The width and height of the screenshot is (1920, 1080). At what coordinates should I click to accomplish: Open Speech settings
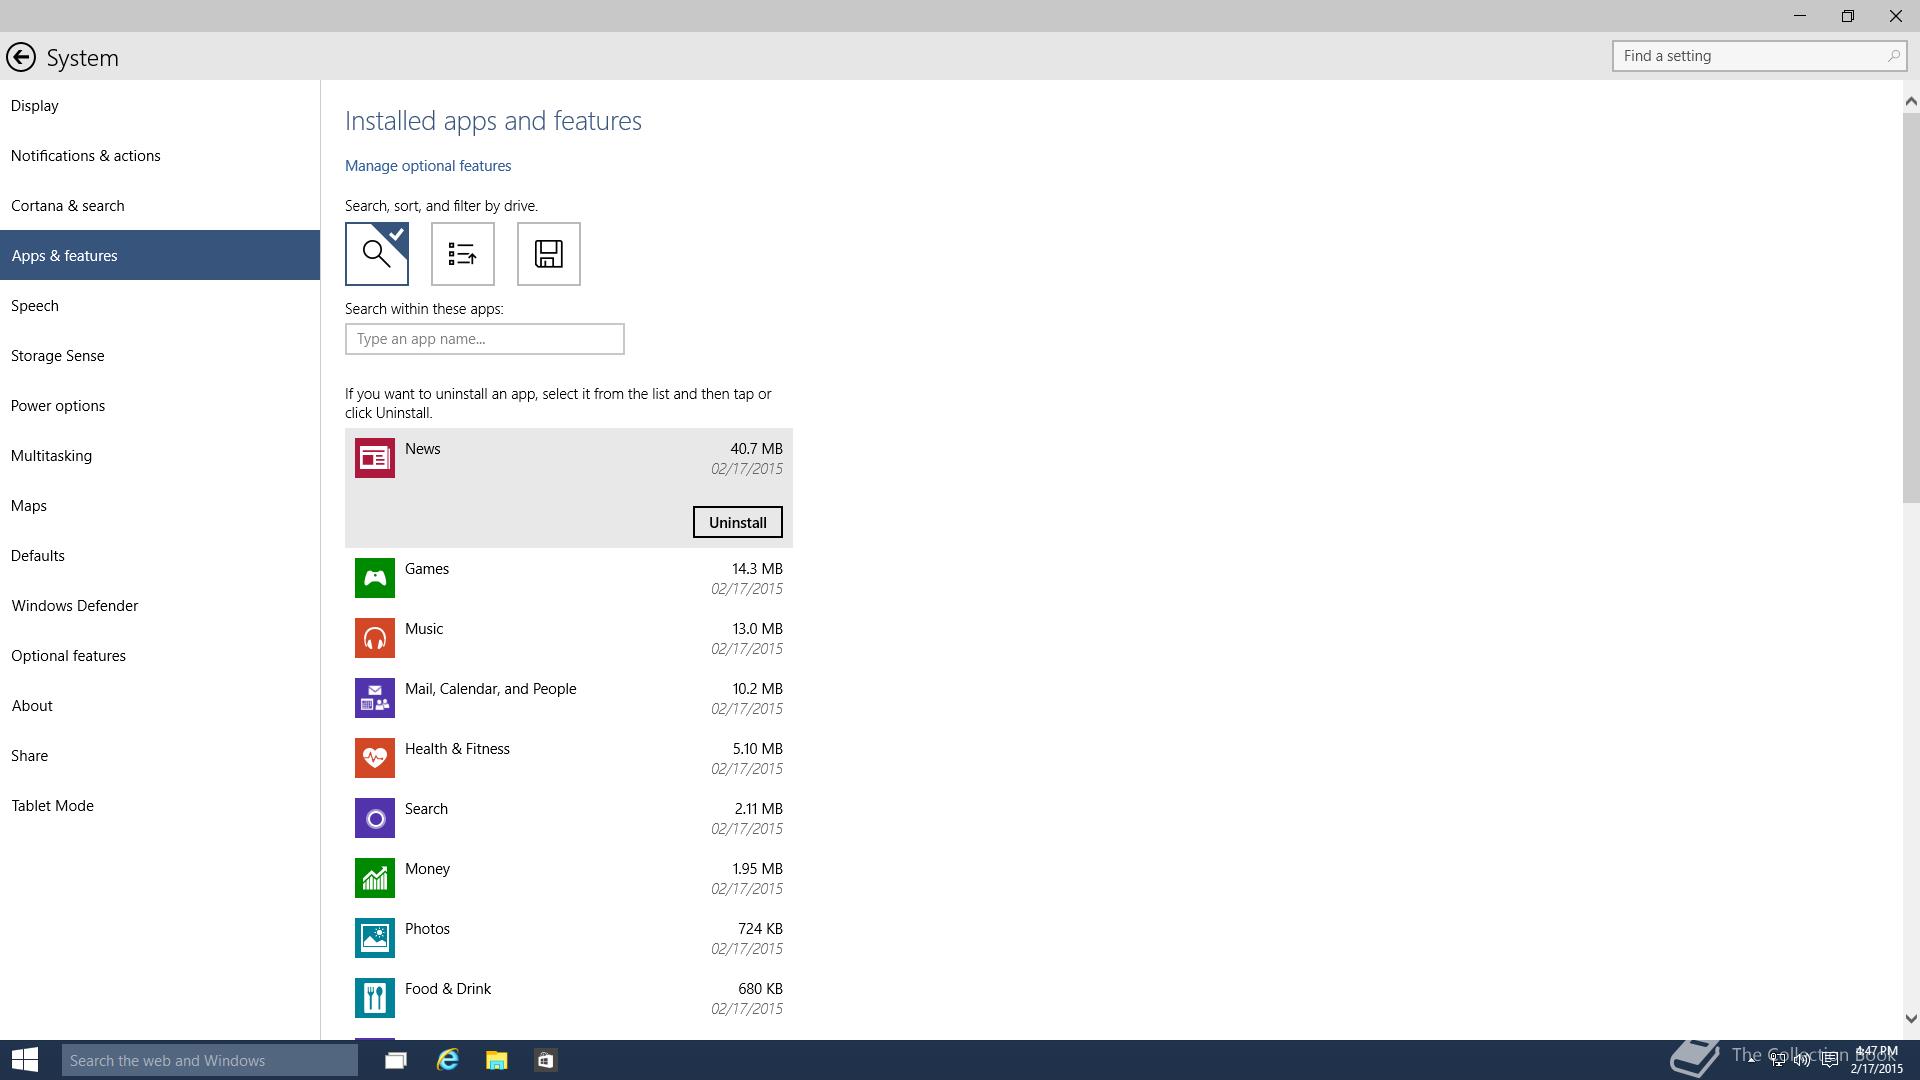coord(160,306)
